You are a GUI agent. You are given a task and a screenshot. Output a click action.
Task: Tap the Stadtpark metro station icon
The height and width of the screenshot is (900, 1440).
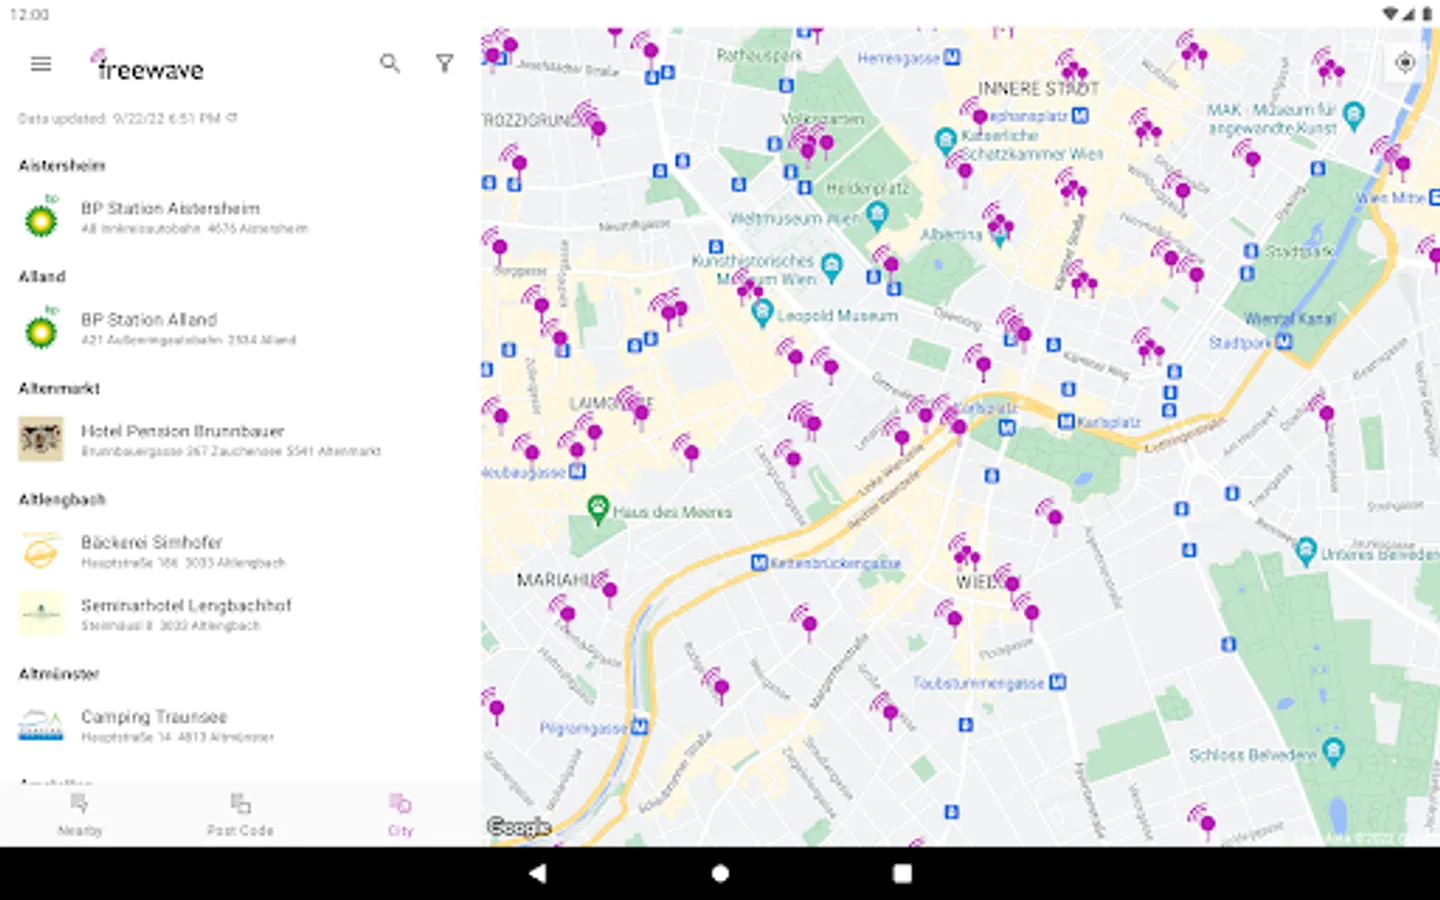point(1284,342)
